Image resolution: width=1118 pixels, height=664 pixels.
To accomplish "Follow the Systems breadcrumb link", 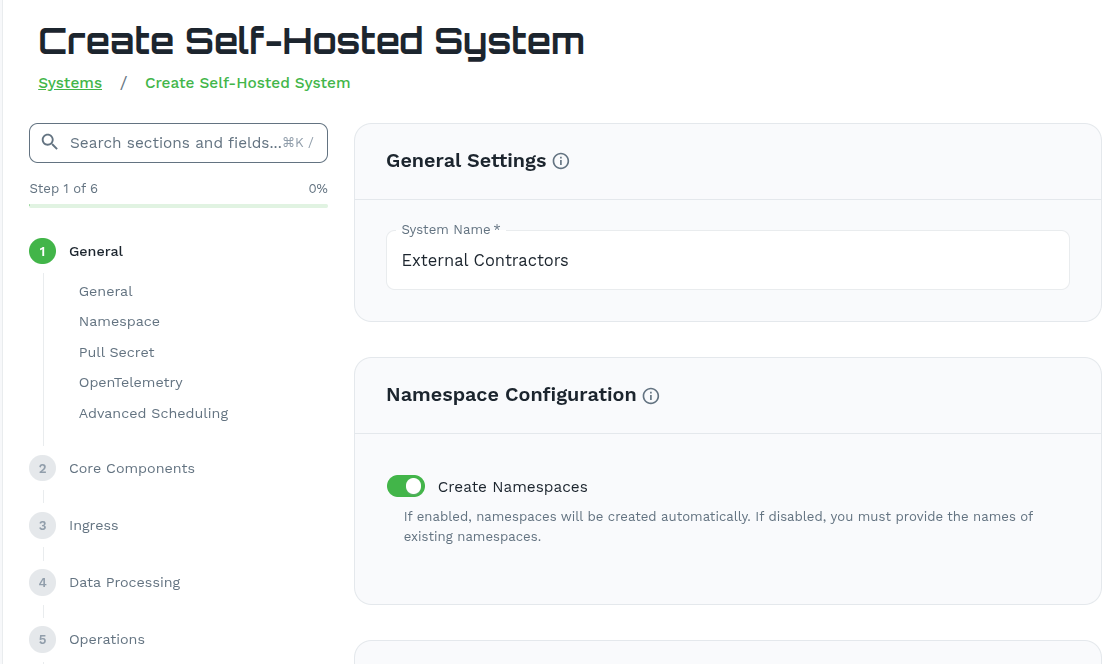I will (70, 83).
